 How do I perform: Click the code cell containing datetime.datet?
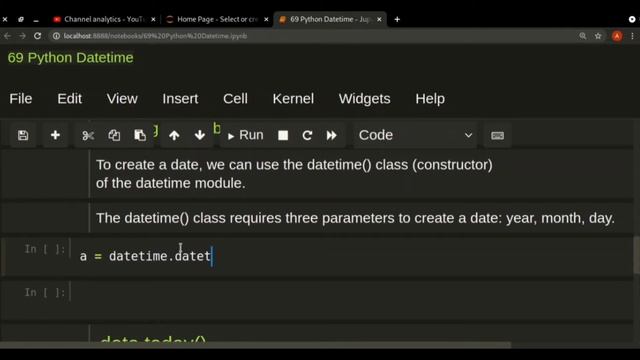352,256
